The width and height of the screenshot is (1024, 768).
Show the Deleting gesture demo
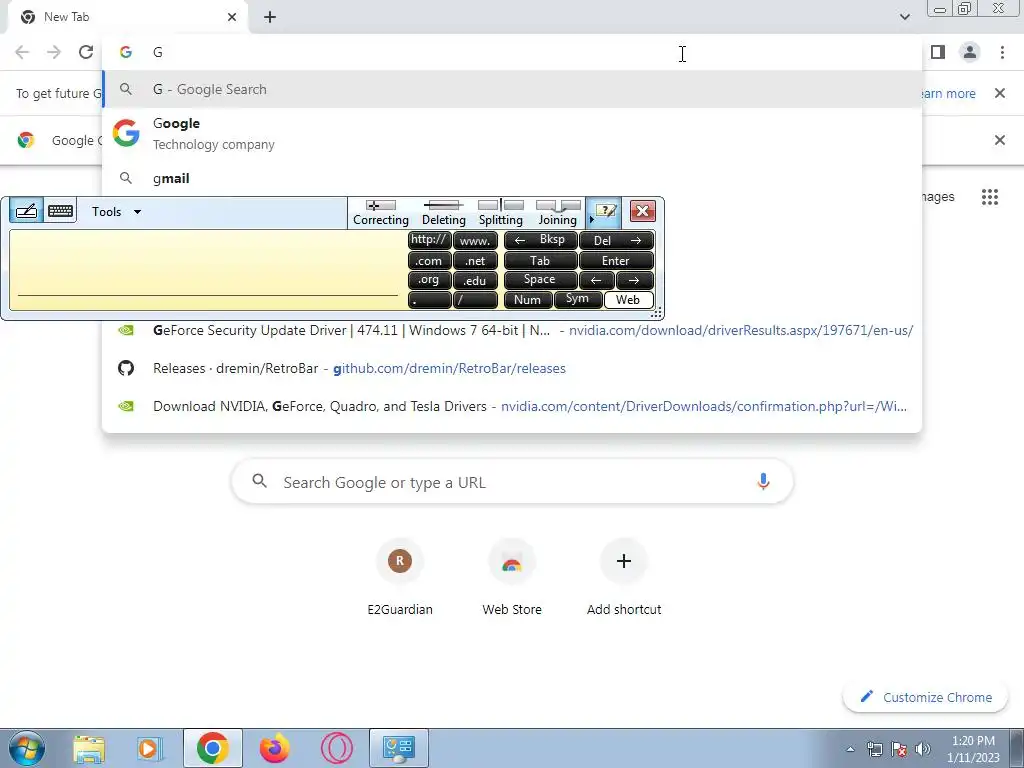(443, 213)
